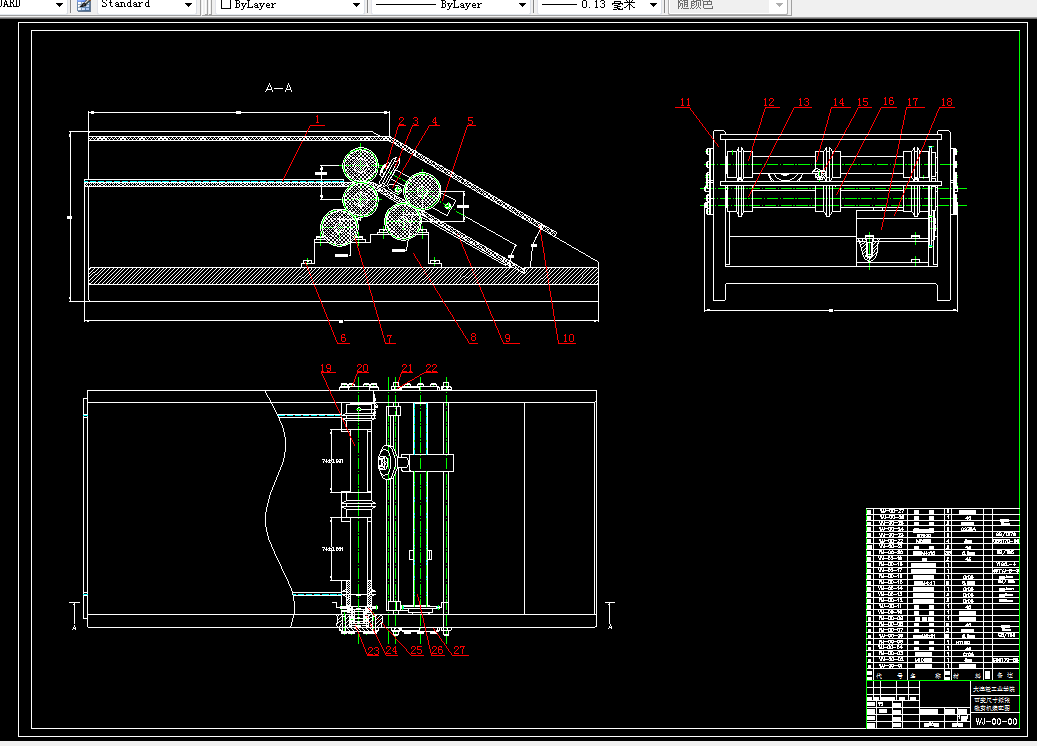Select part callout label 19
1037x746 pixels.
326,368
